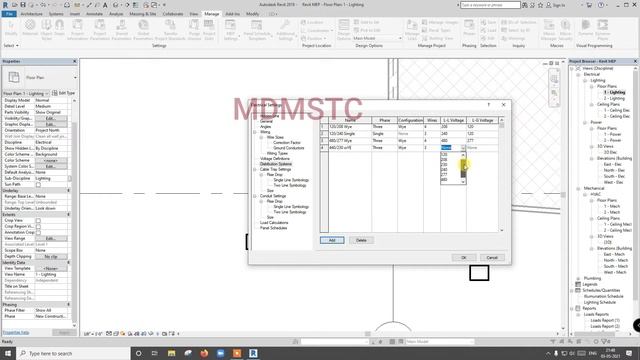640x360 pixels.
Task: Open the File menu tab
Action: pos(9,14)
